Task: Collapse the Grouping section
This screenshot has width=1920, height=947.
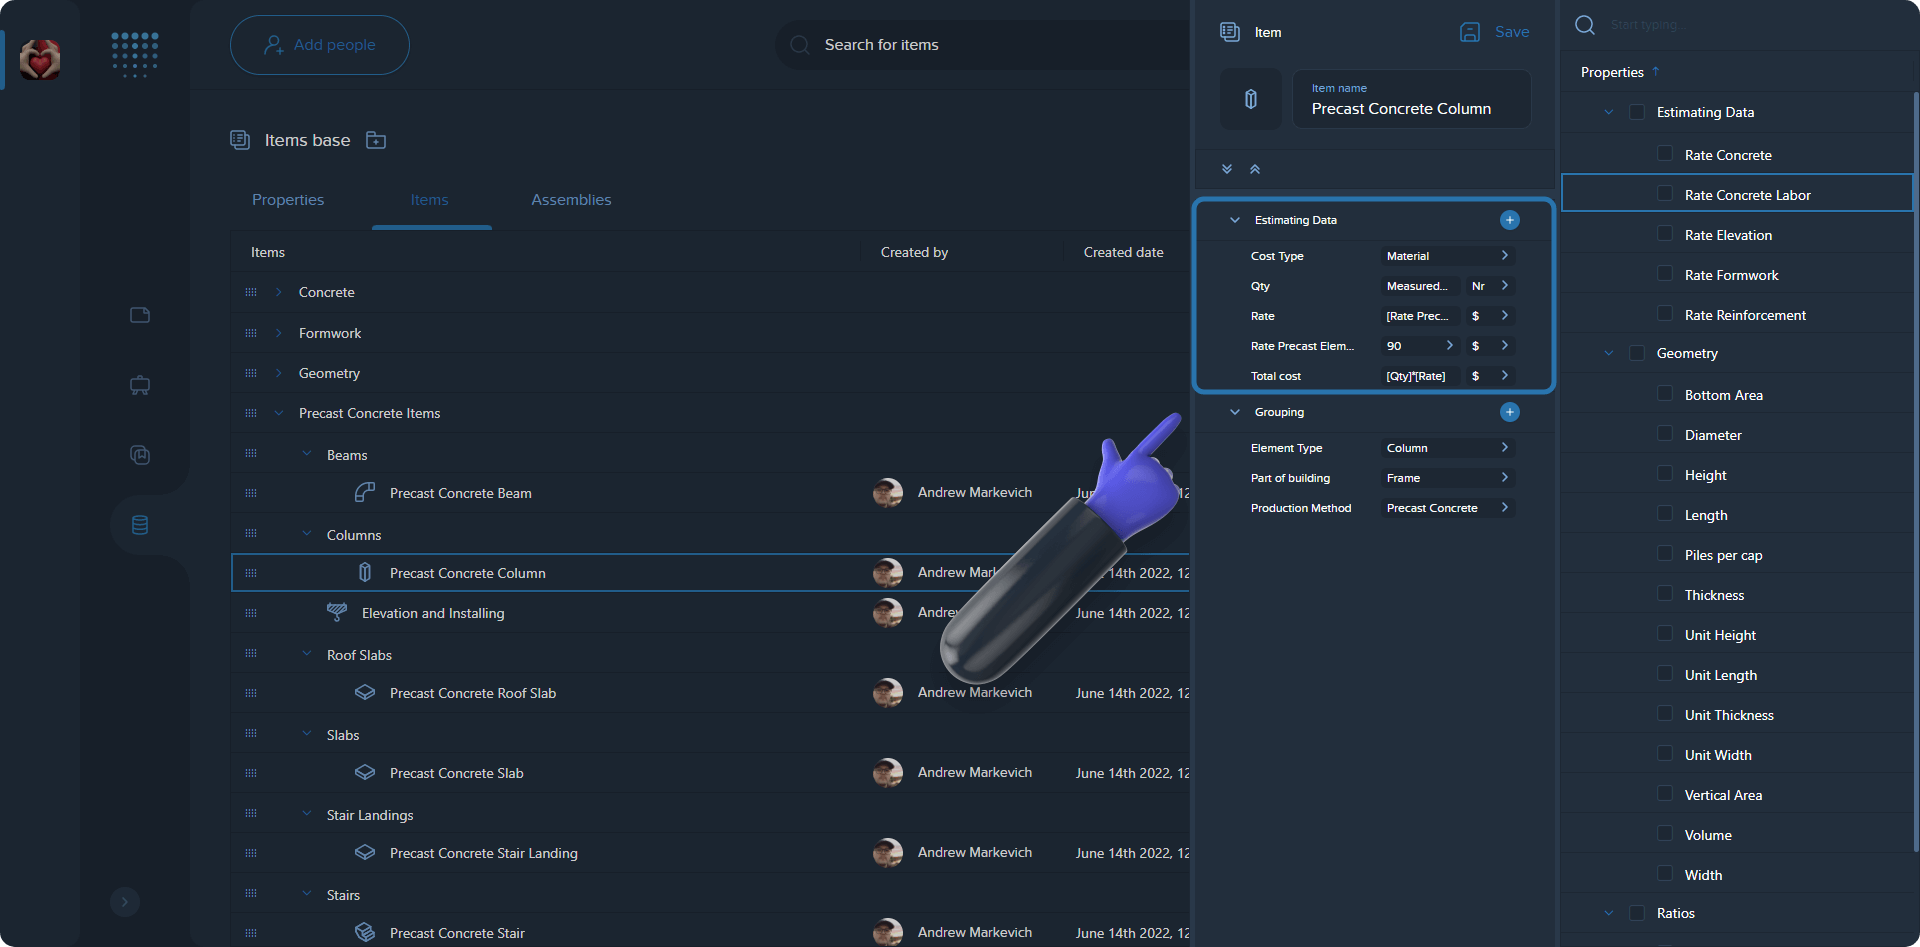Action: (1235, 412)
